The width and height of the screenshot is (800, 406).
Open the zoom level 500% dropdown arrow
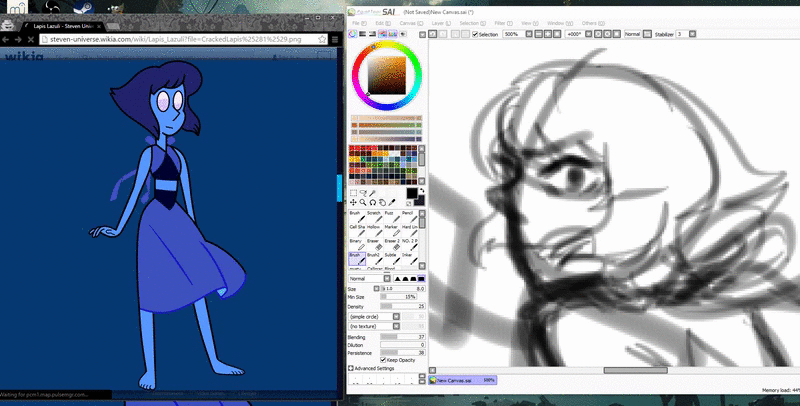[529, 34]
